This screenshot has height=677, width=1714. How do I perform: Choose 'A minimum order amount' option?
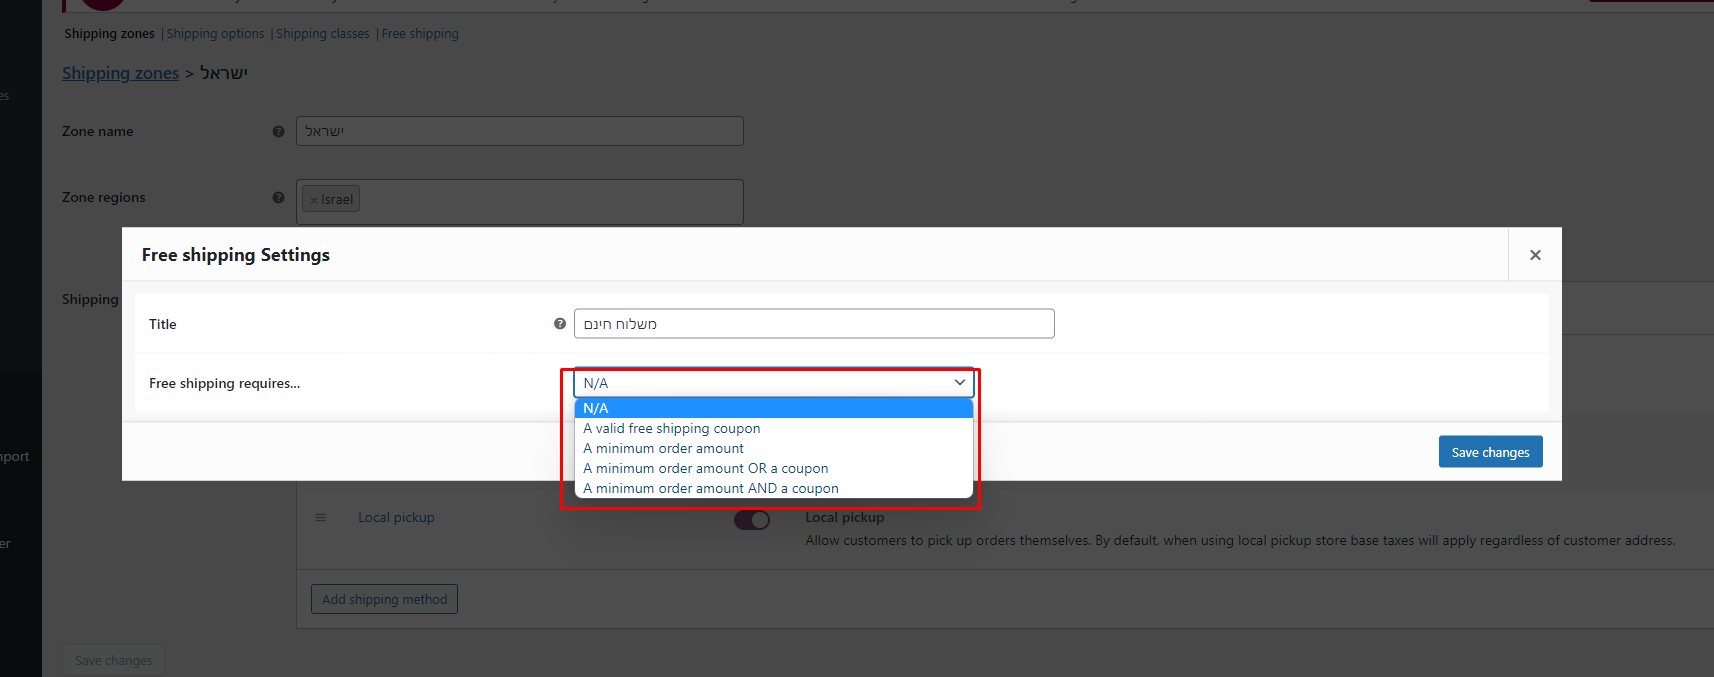(664, 448)
